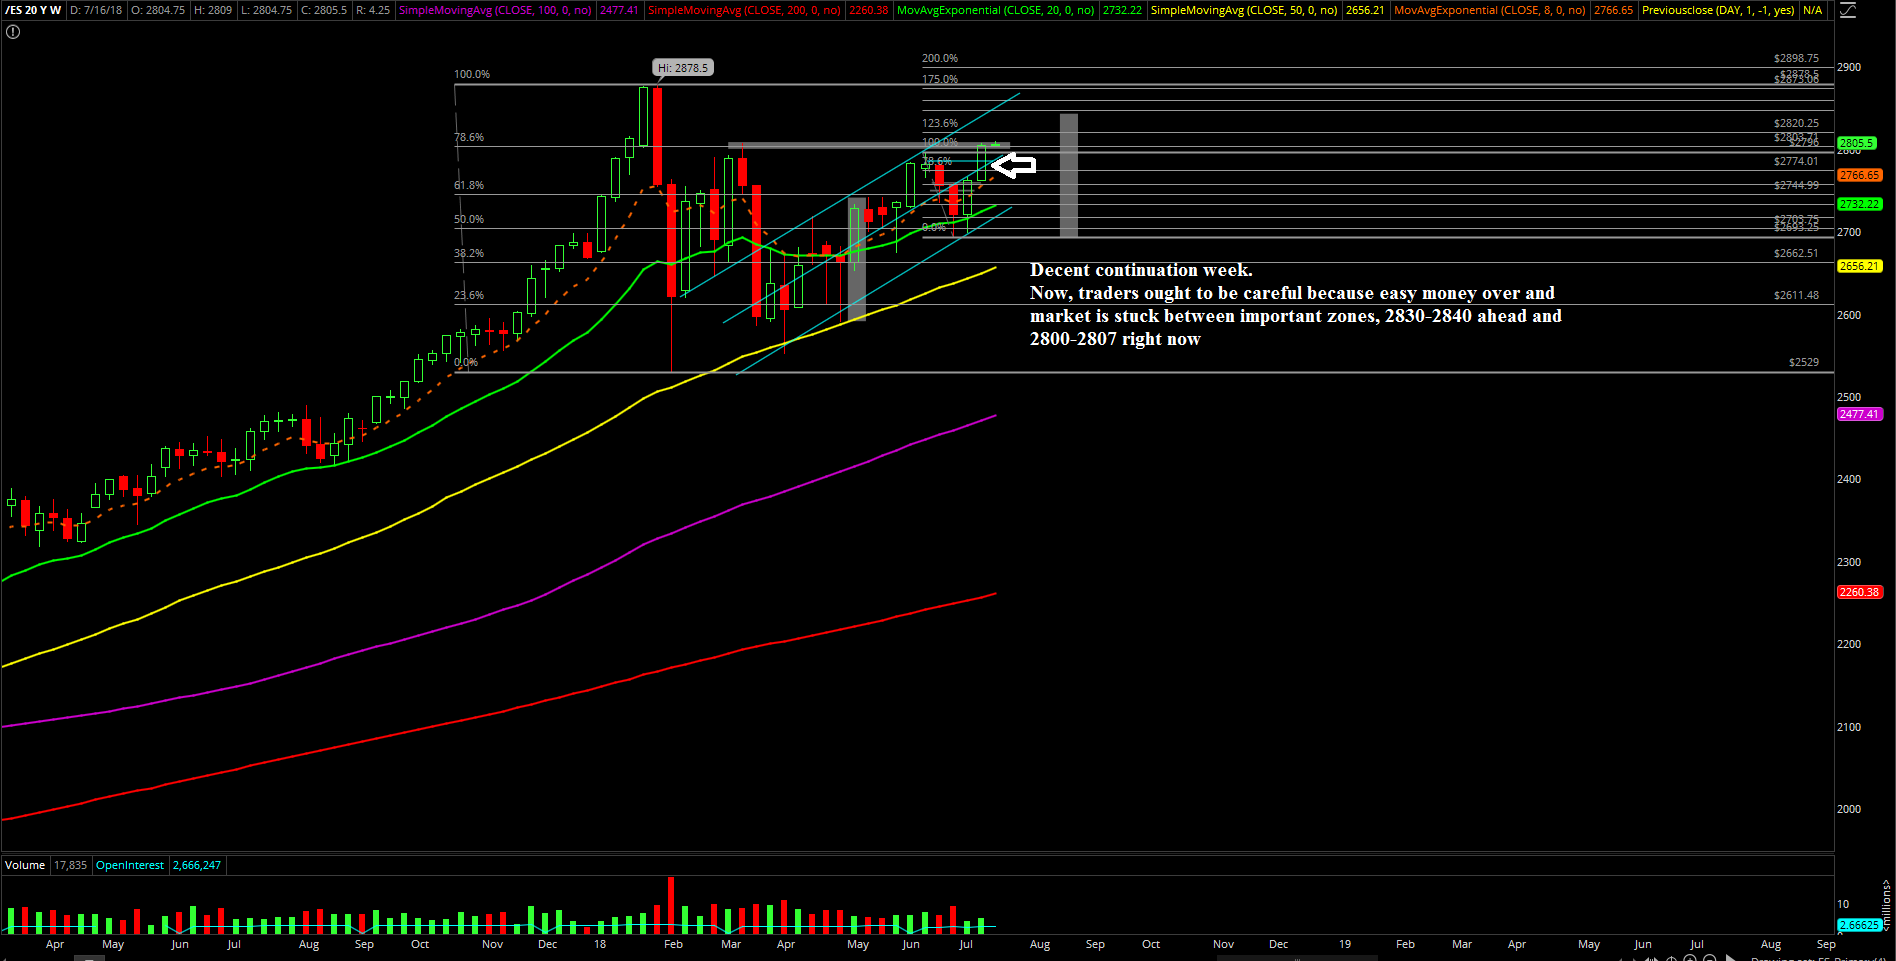
Task: Click the $2662.51 price level label
Action: 1796,253
